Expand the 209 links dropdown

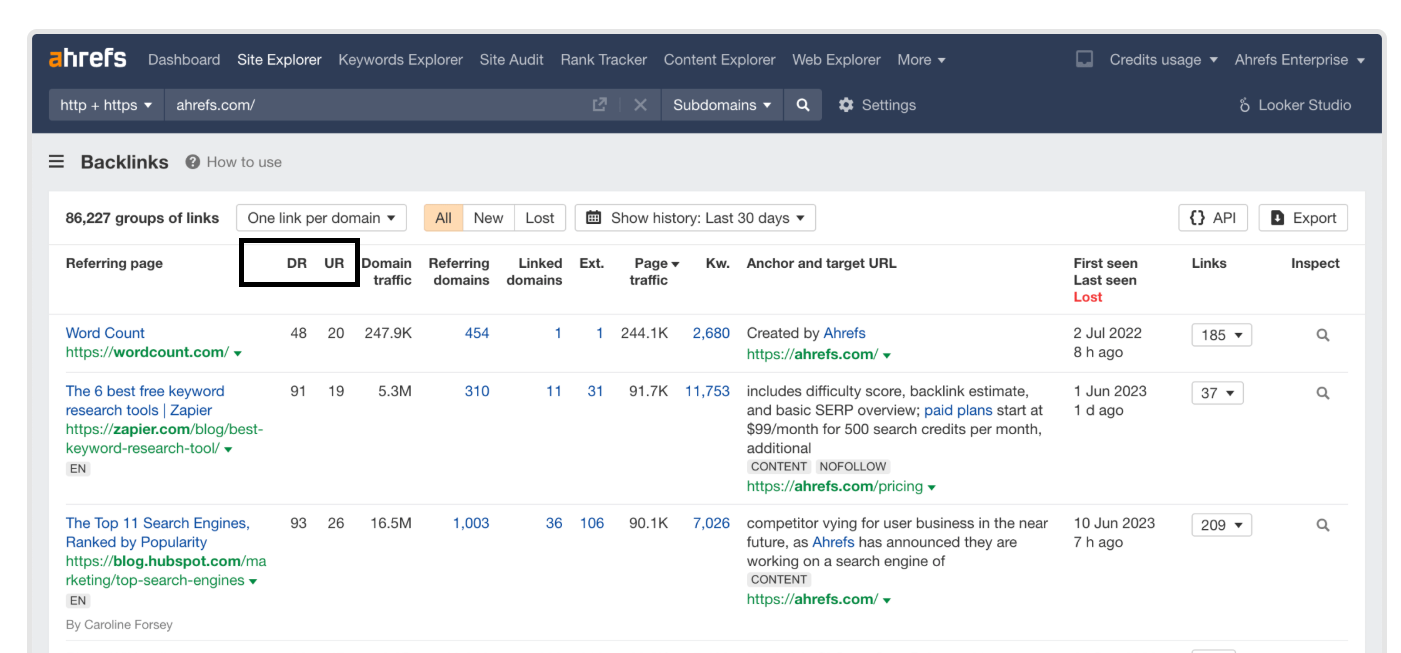pyautogui.click(x=1221, y=525)
